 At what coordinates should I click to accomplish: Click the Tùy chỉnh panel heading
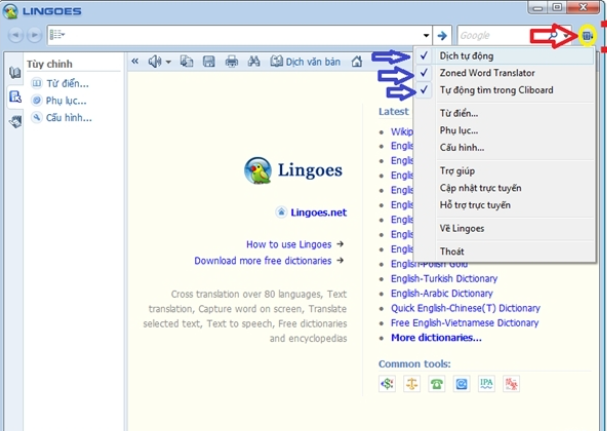coord(50,64)
